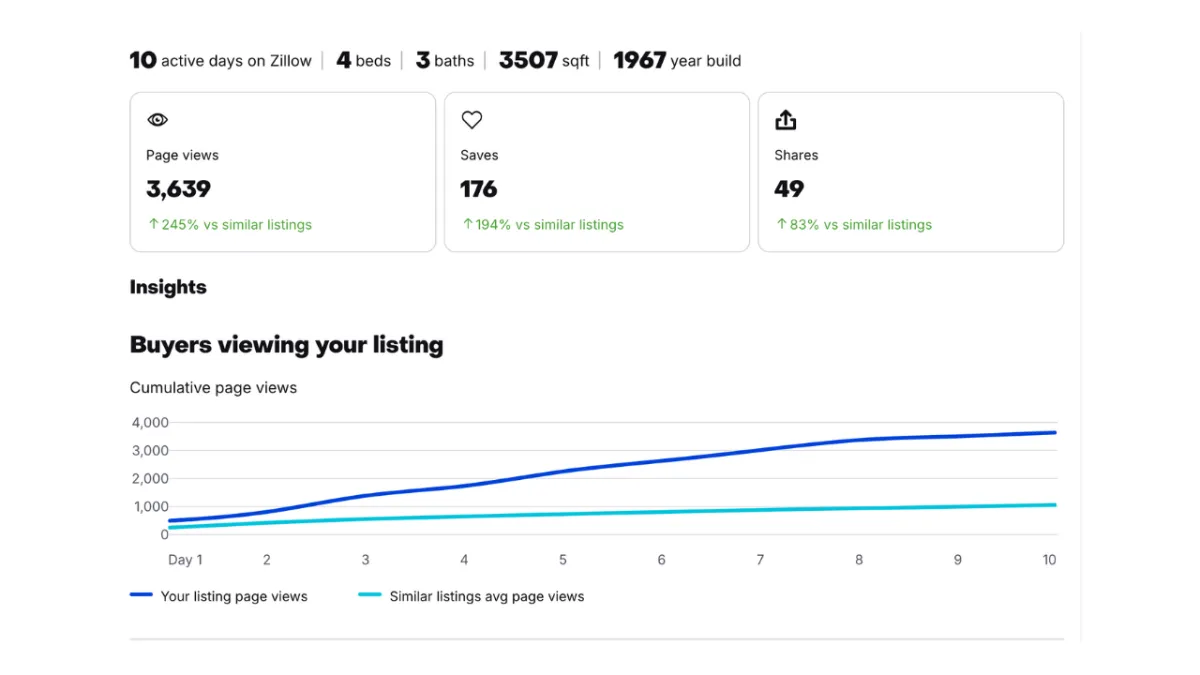The image size is (1200, 675).
Task: Click the 4,000 y-axis label
Action: tap(150, 422)
